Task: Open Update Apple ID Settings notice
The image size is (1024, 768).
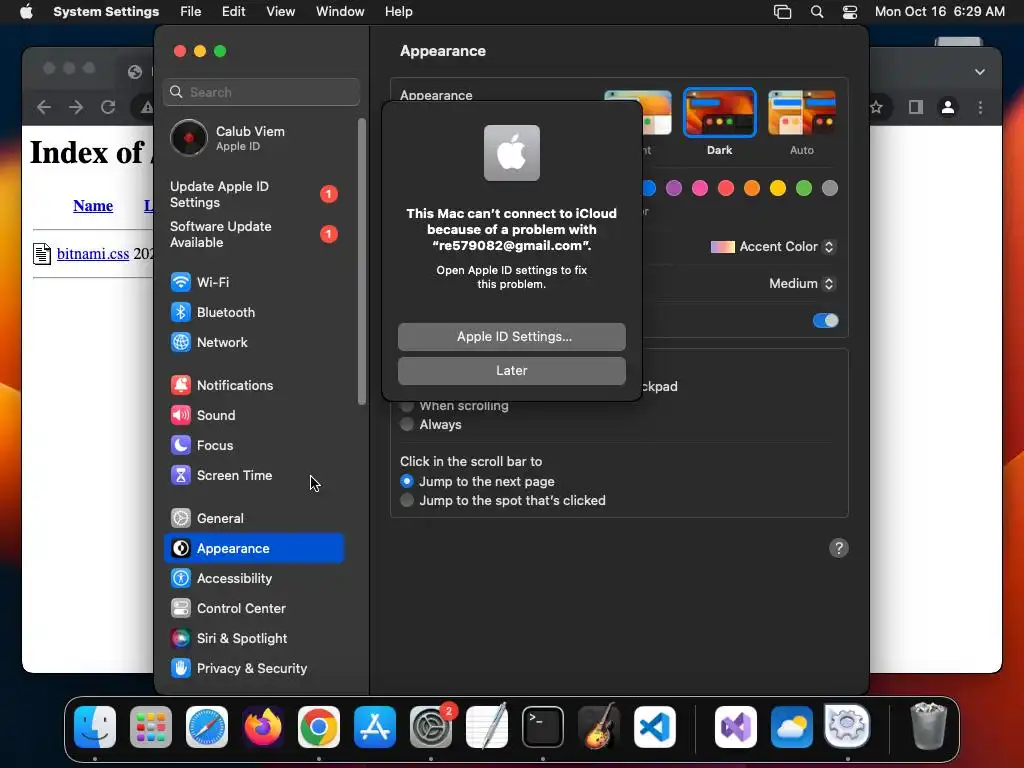Action: pyautogui.click(x=254, y=195)
